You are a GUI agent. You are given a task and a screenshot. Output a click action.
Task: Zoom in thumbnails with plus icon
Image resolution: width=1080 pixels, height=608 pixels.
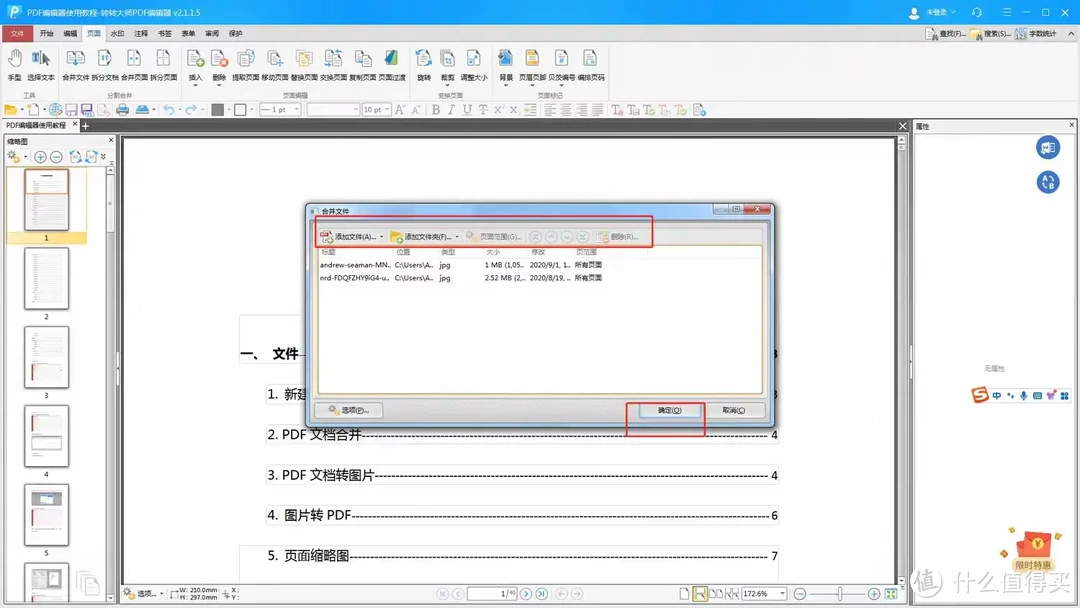(40, 157)
